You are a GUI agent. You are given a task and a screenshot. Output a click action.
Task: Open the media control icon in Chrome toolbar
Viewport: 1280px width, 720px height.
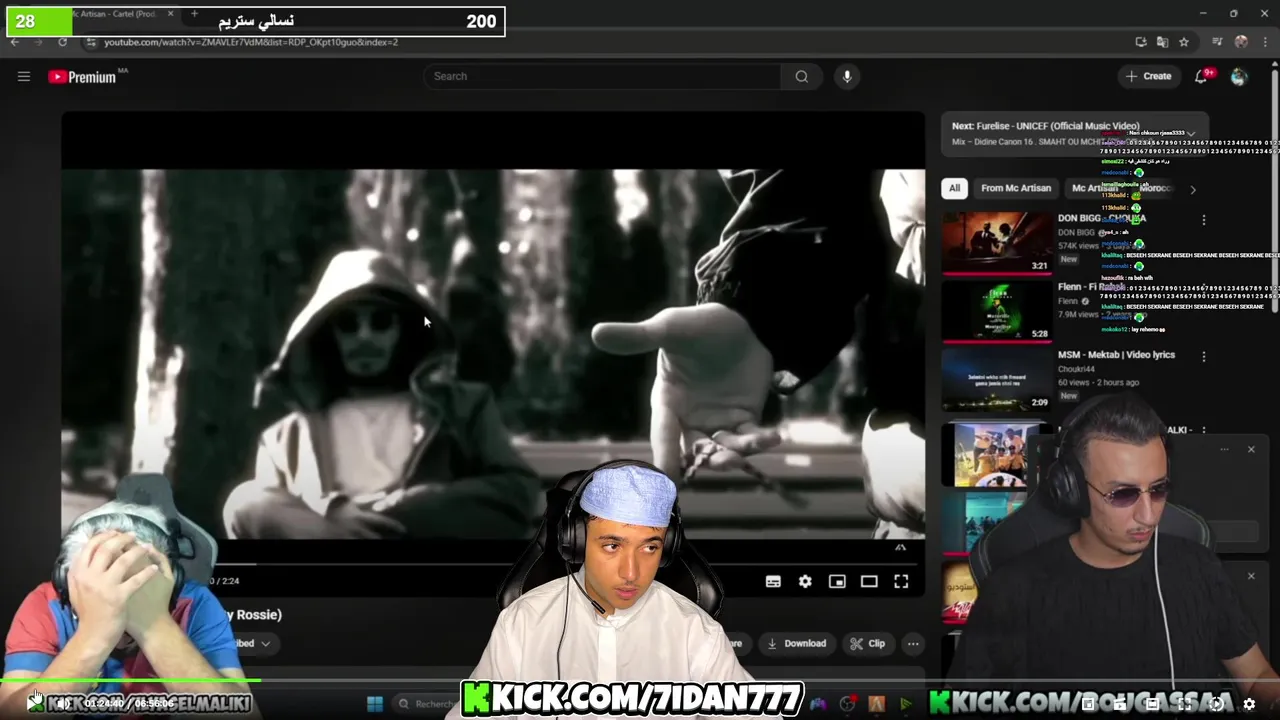[x=1217, y=42]
